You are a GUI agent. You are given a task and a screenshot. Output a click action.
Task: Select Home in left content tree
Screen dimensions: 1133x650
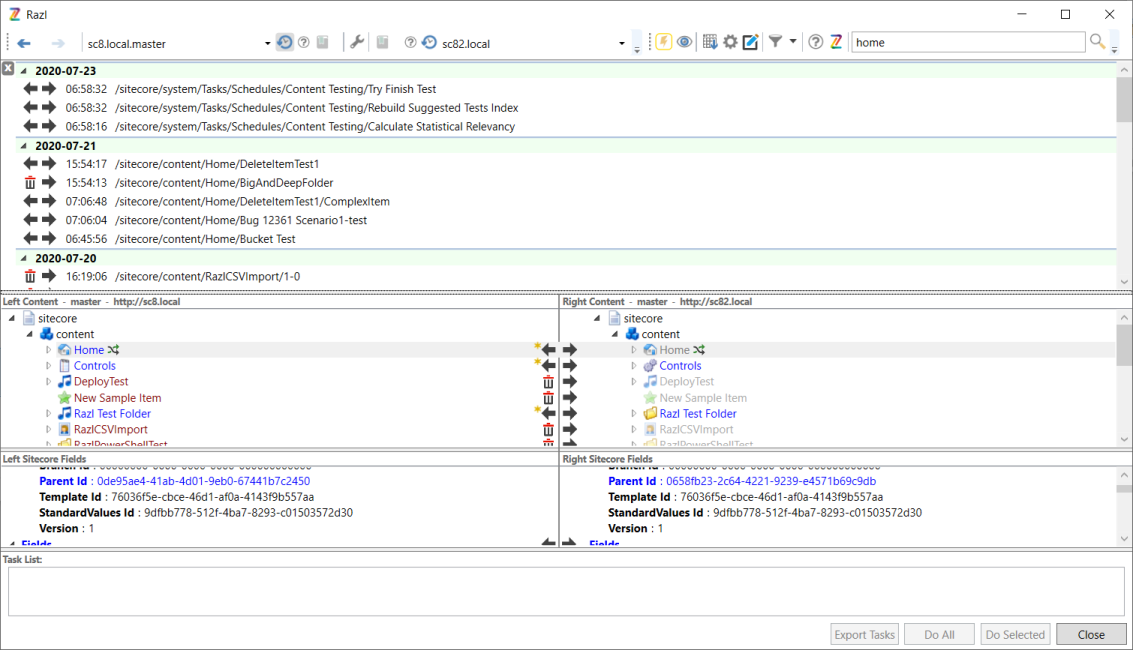(89, 350)
